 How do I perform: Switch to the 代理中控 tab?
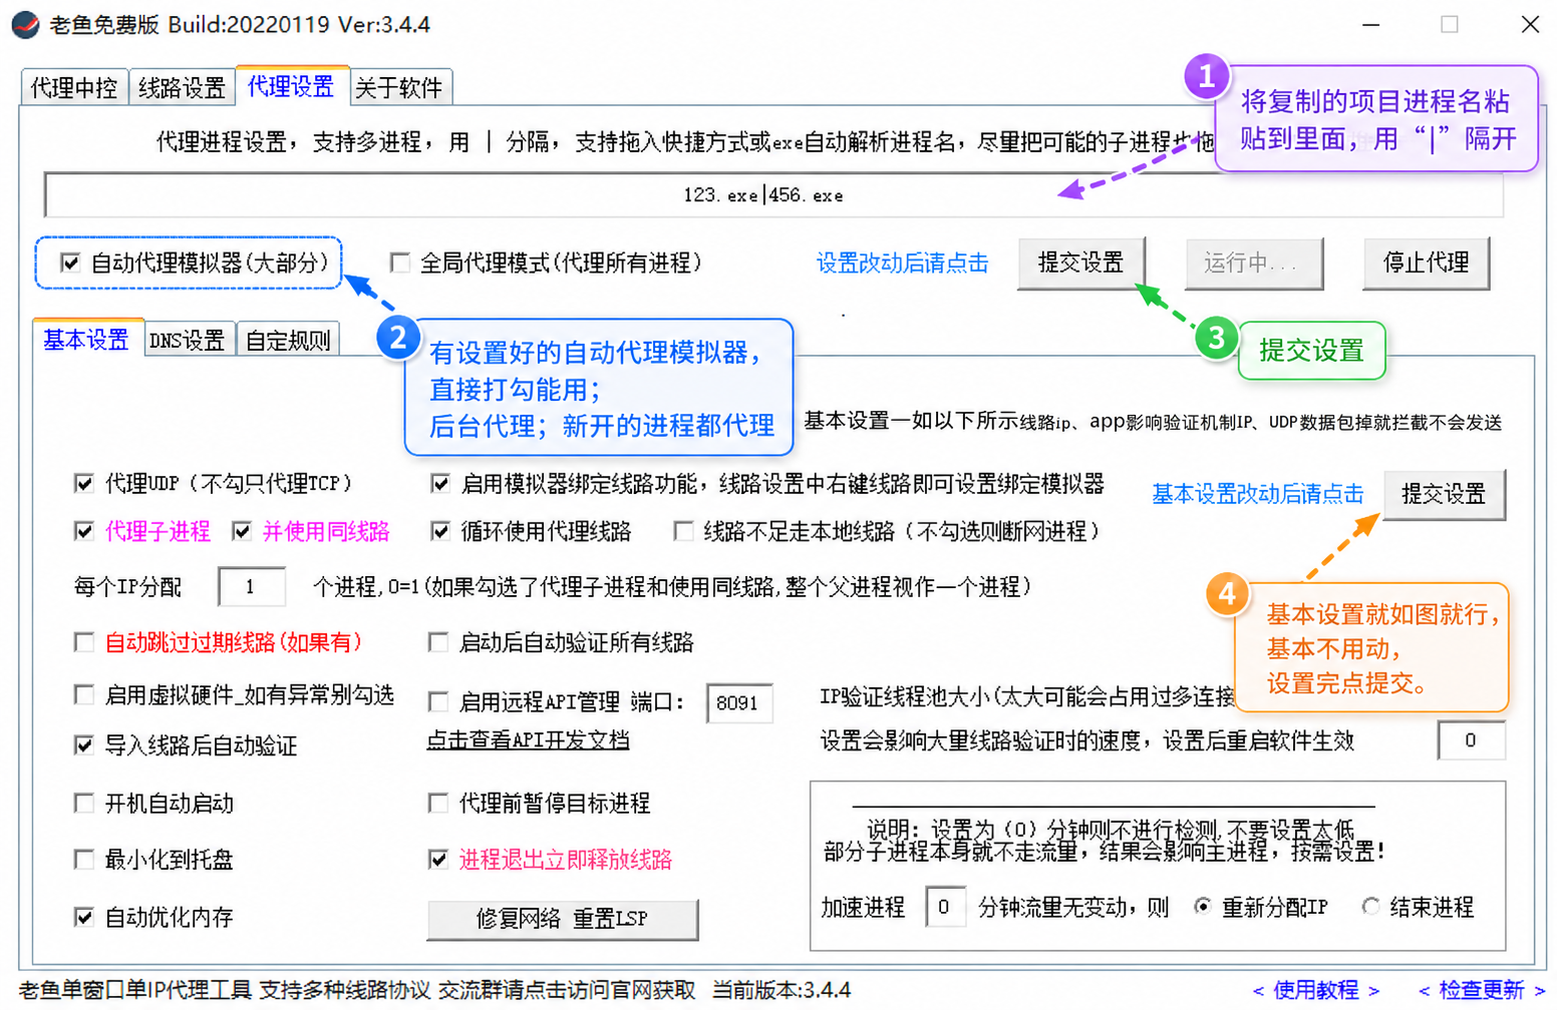[x=74, y=88]
